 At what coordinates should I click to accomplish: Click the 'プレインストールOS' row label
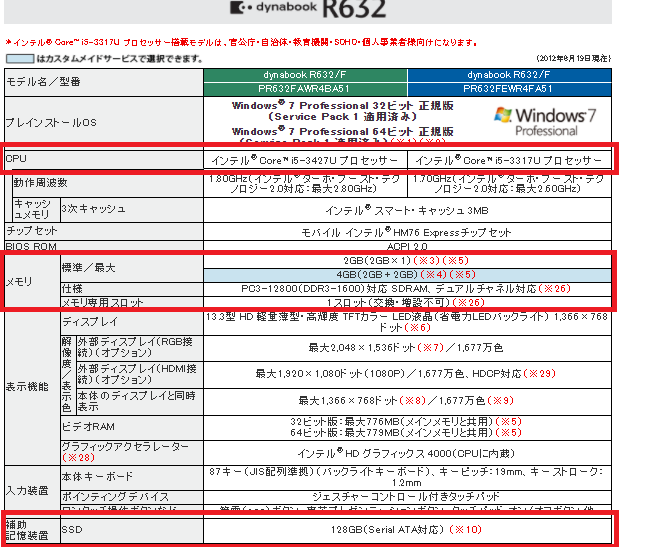point(51,122)
